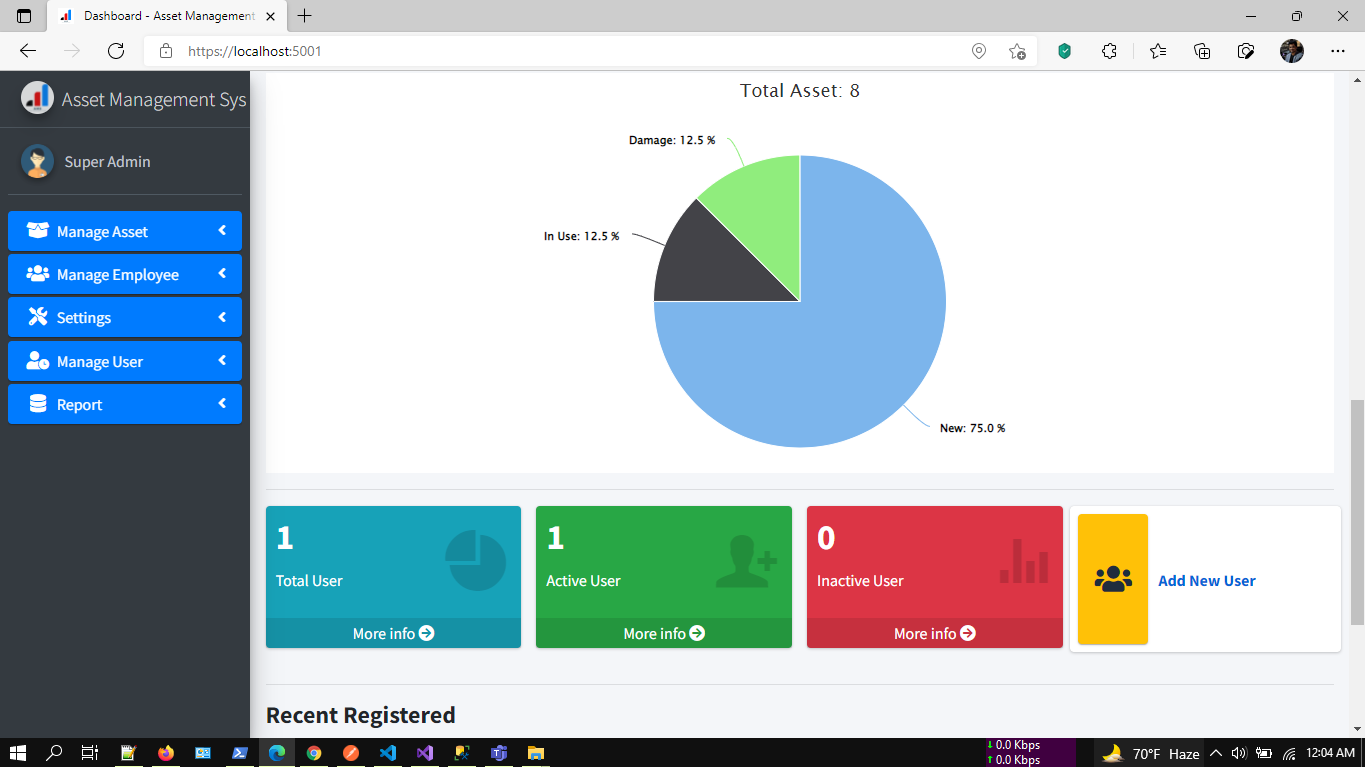Click More info under Inactive User
This screenshot has height=767, width=1365.
pos(935,633)
